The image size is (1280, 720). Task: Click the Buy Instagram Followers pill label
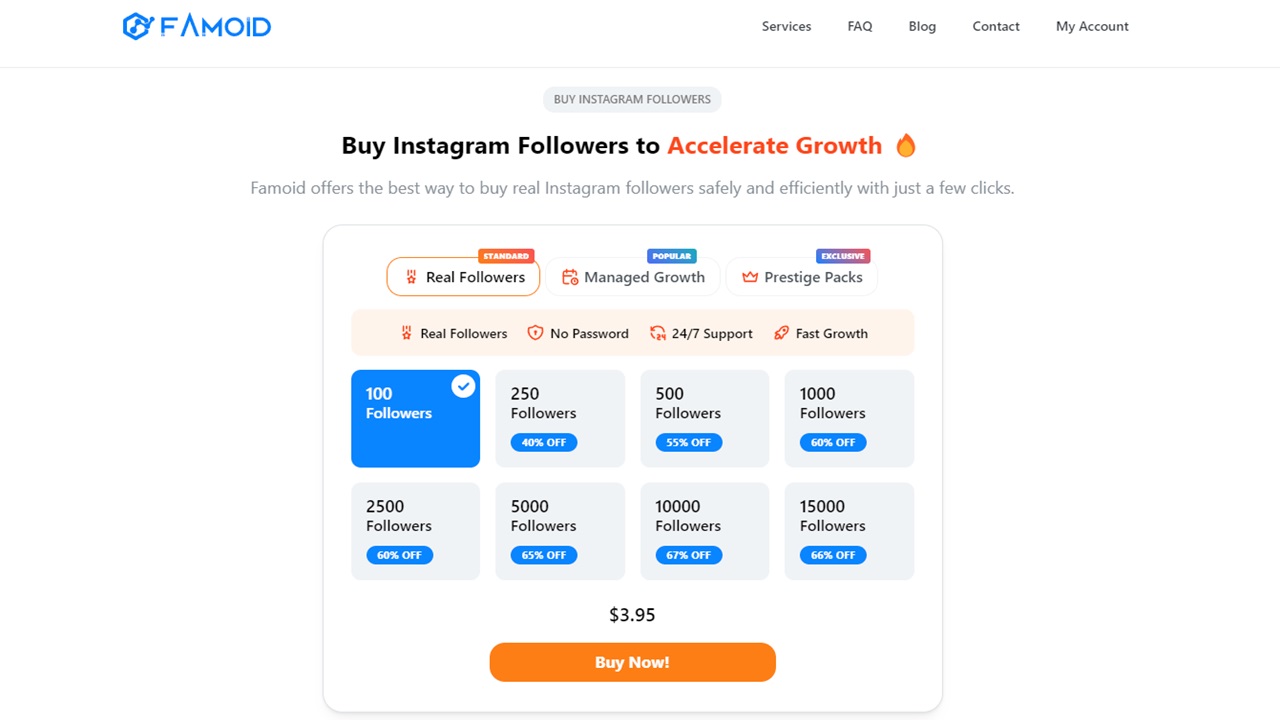pos(632,99)
